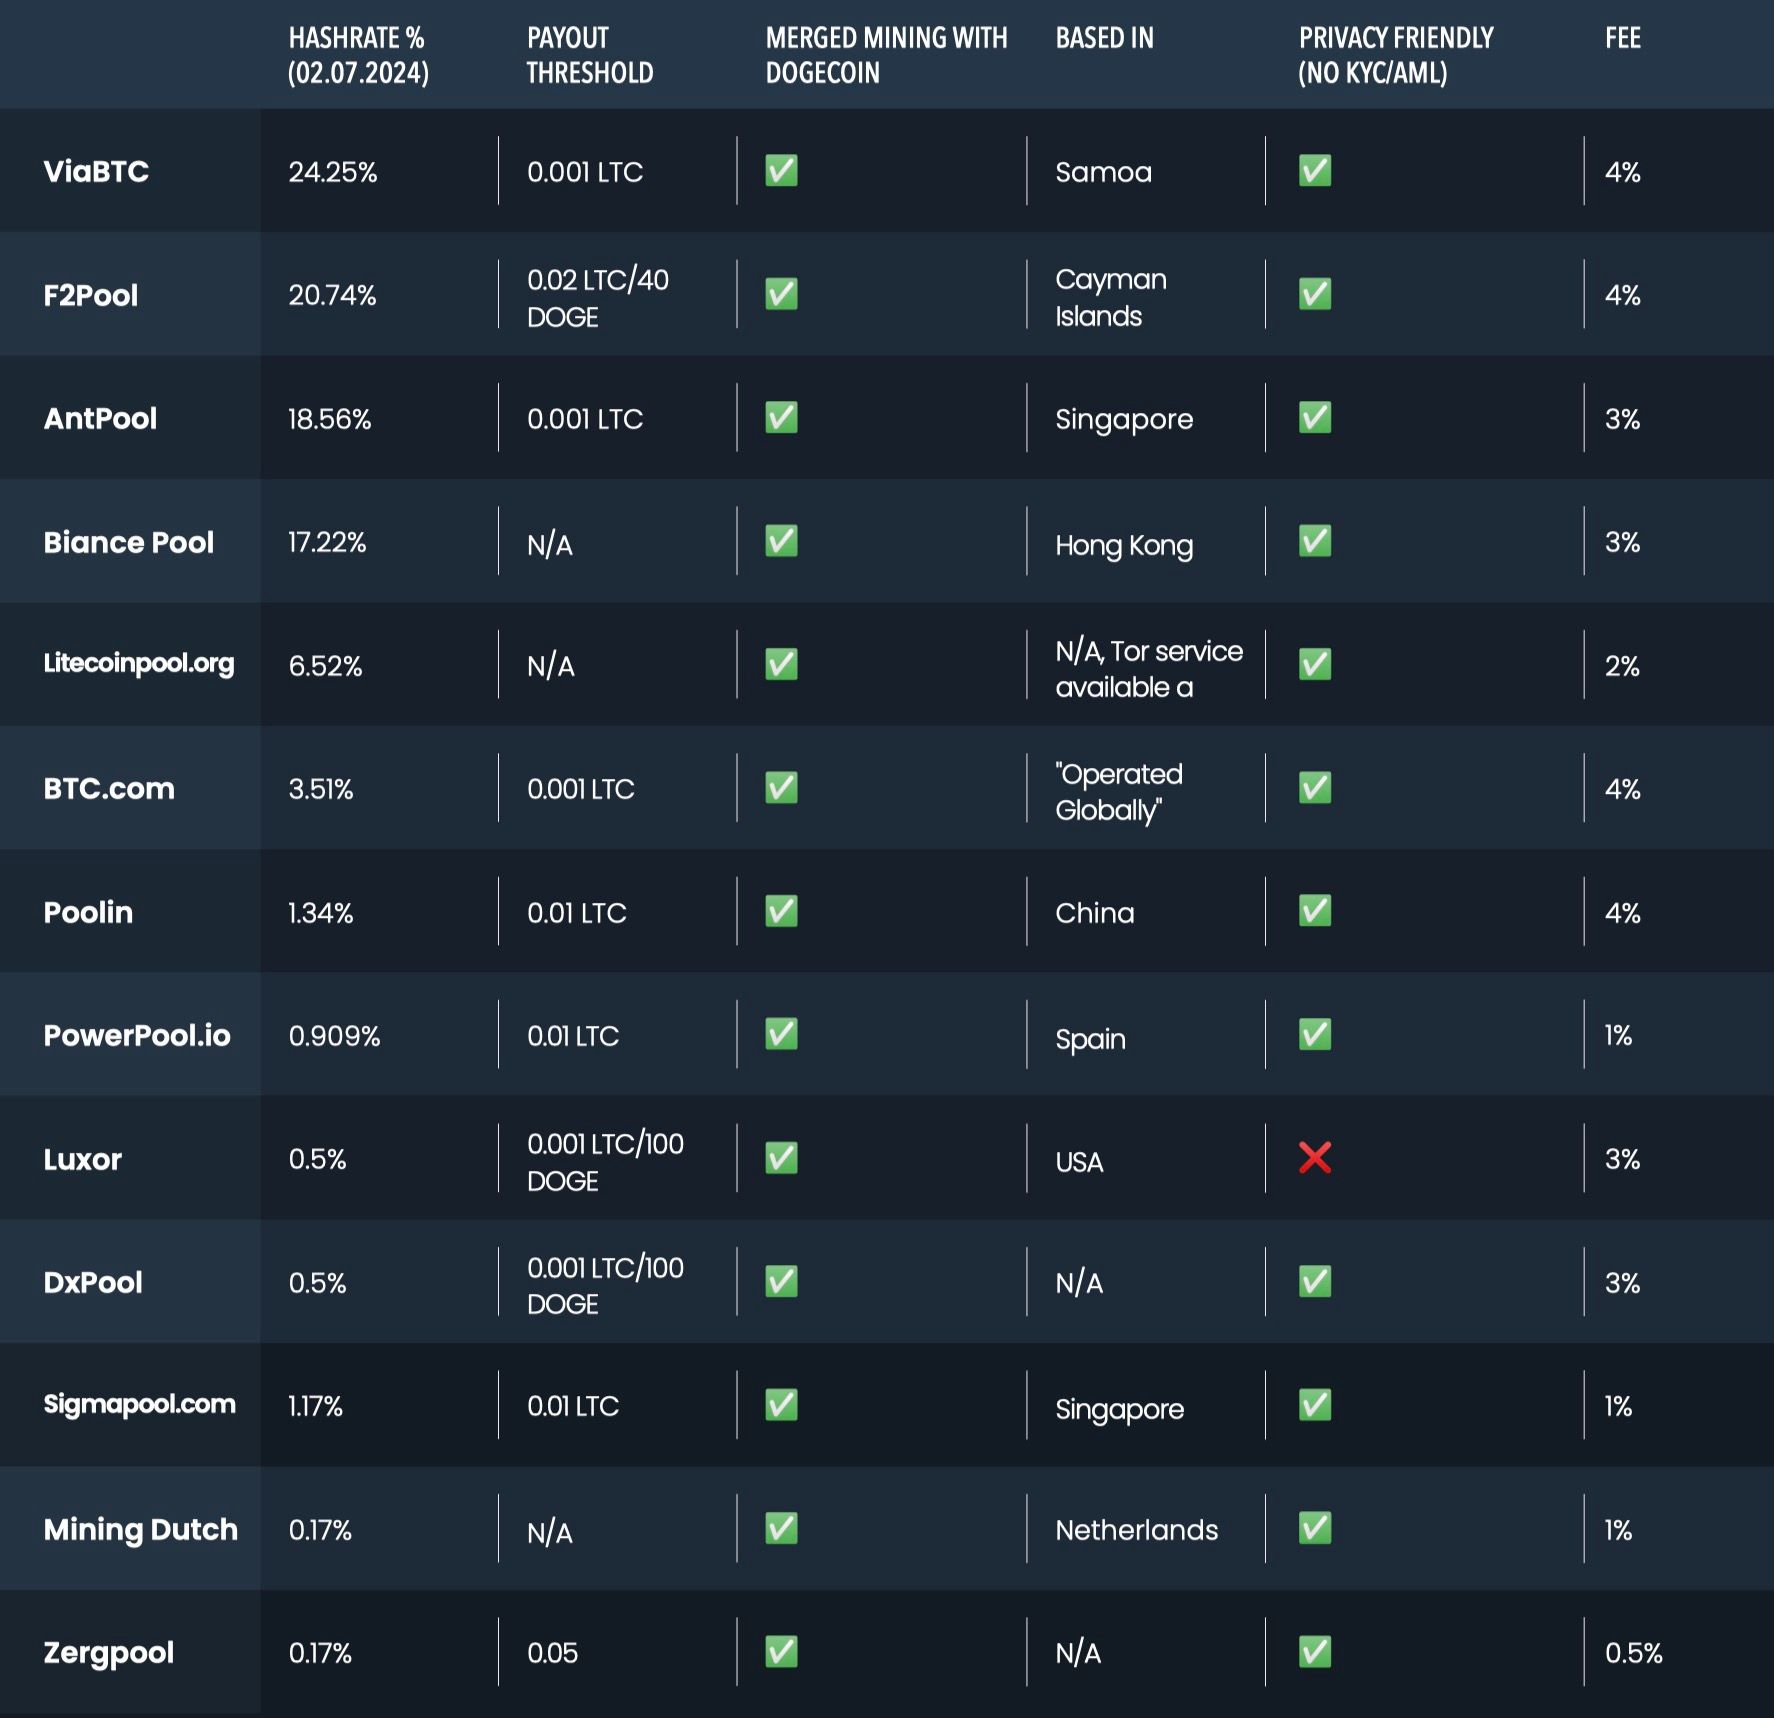Click ViaBTC's merged mining green checkmark

(781, 171)
